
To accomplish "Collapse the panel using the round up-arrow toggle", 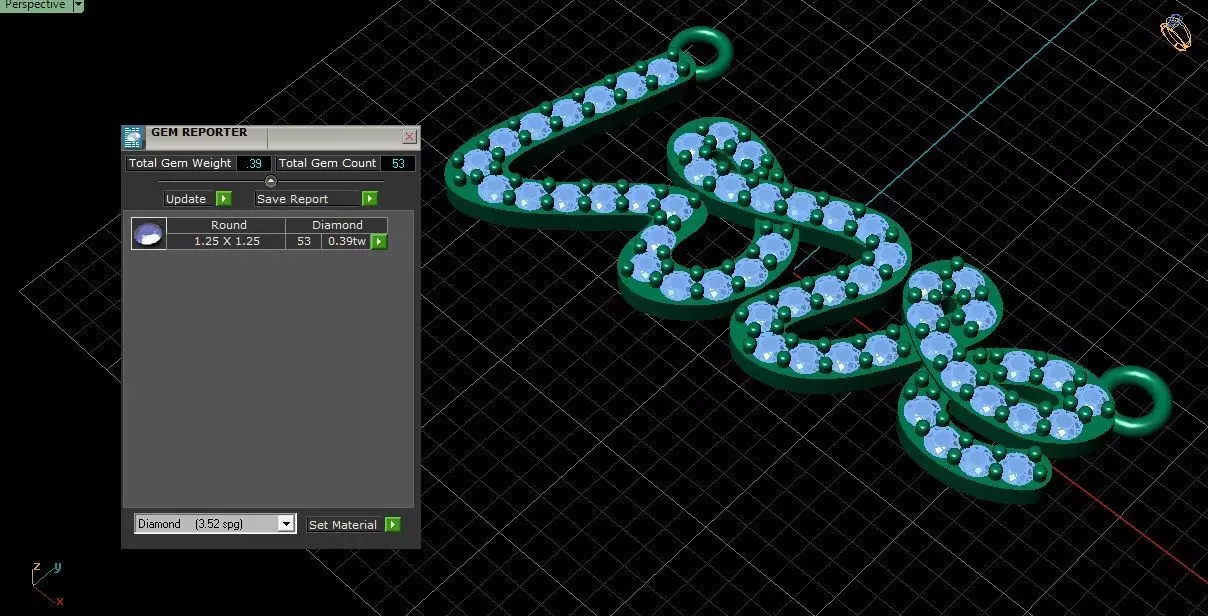I will 270,181.
